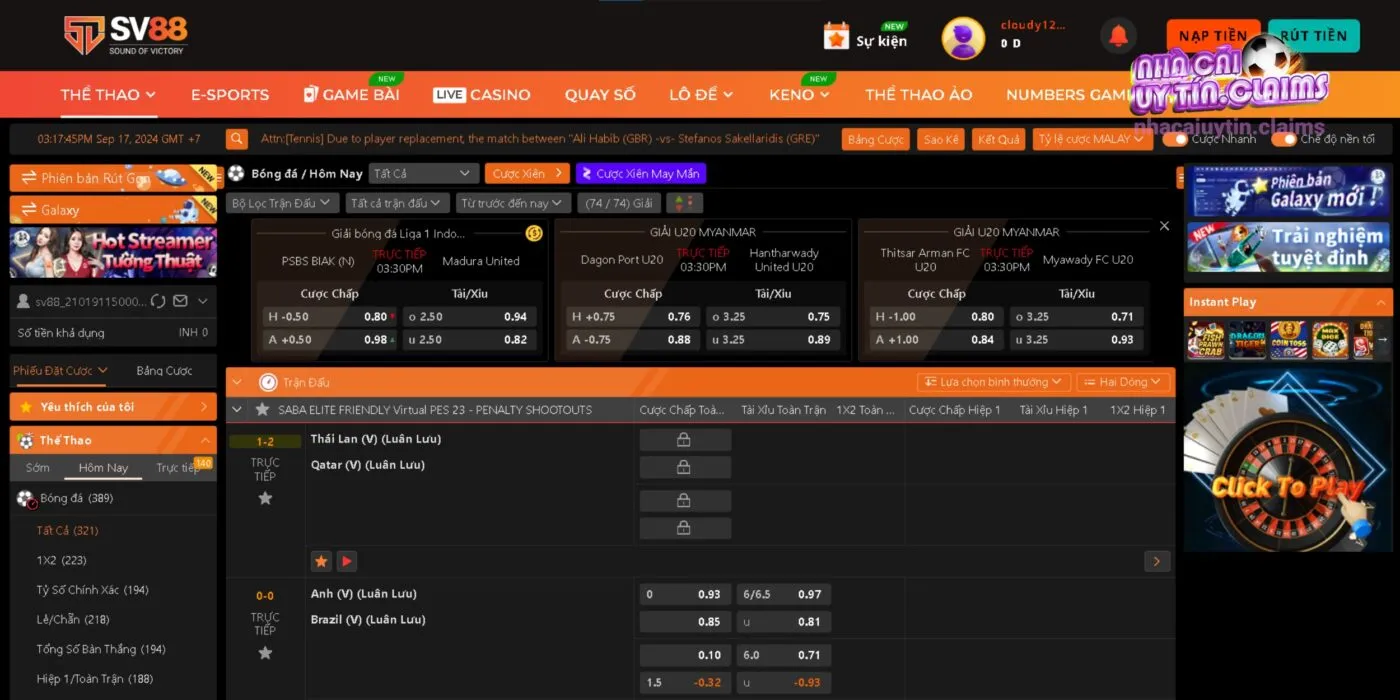Screen dimensions: 1400x700
Task: Click the orange search magnifier icon
Action: (x=236, y=139)
